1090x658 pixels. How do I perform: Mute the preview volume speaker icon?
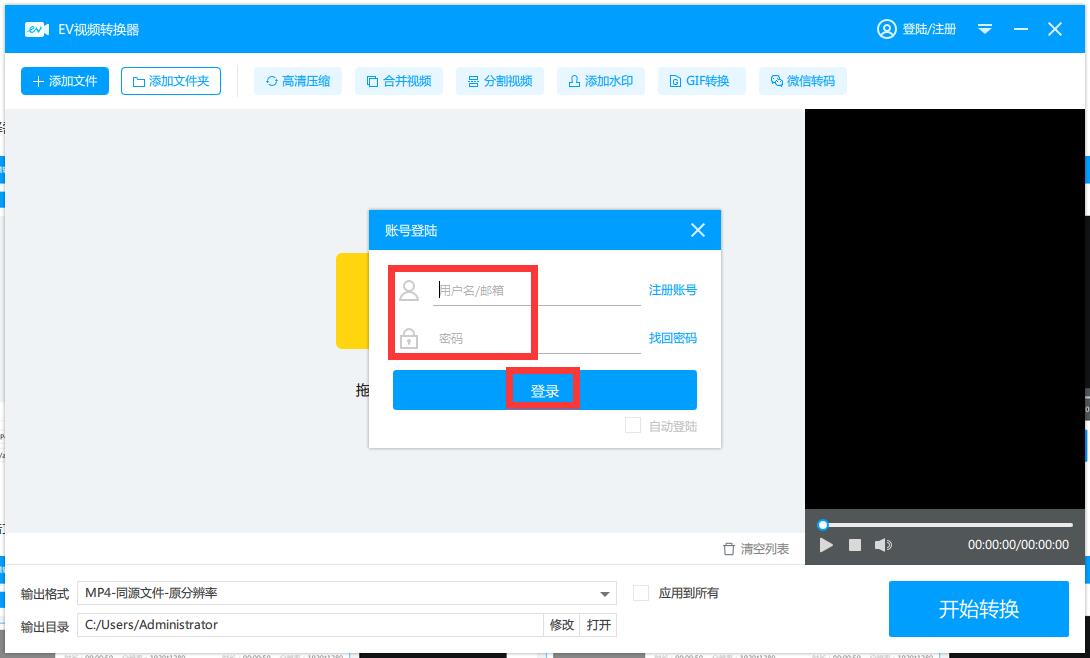pyautogui.click(x=883, y=545)
